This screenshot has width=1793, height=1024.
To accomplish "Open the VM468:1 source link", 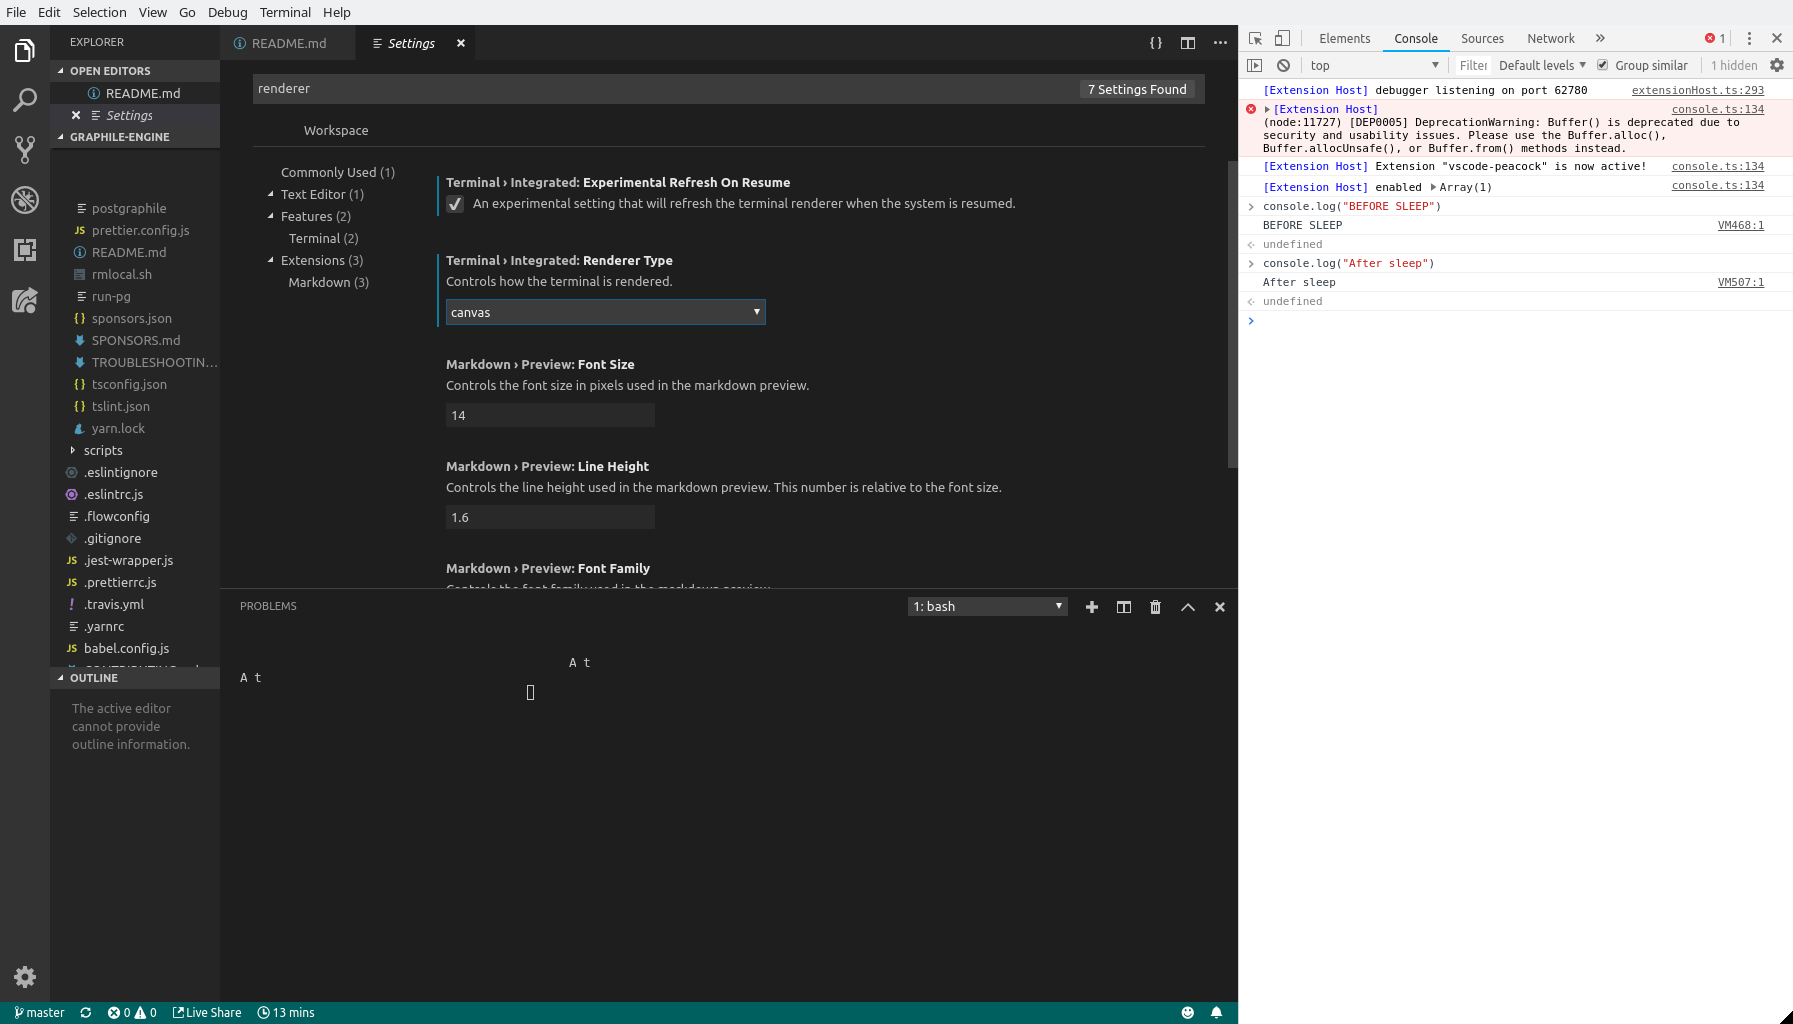I will (x=1741, y=225).
